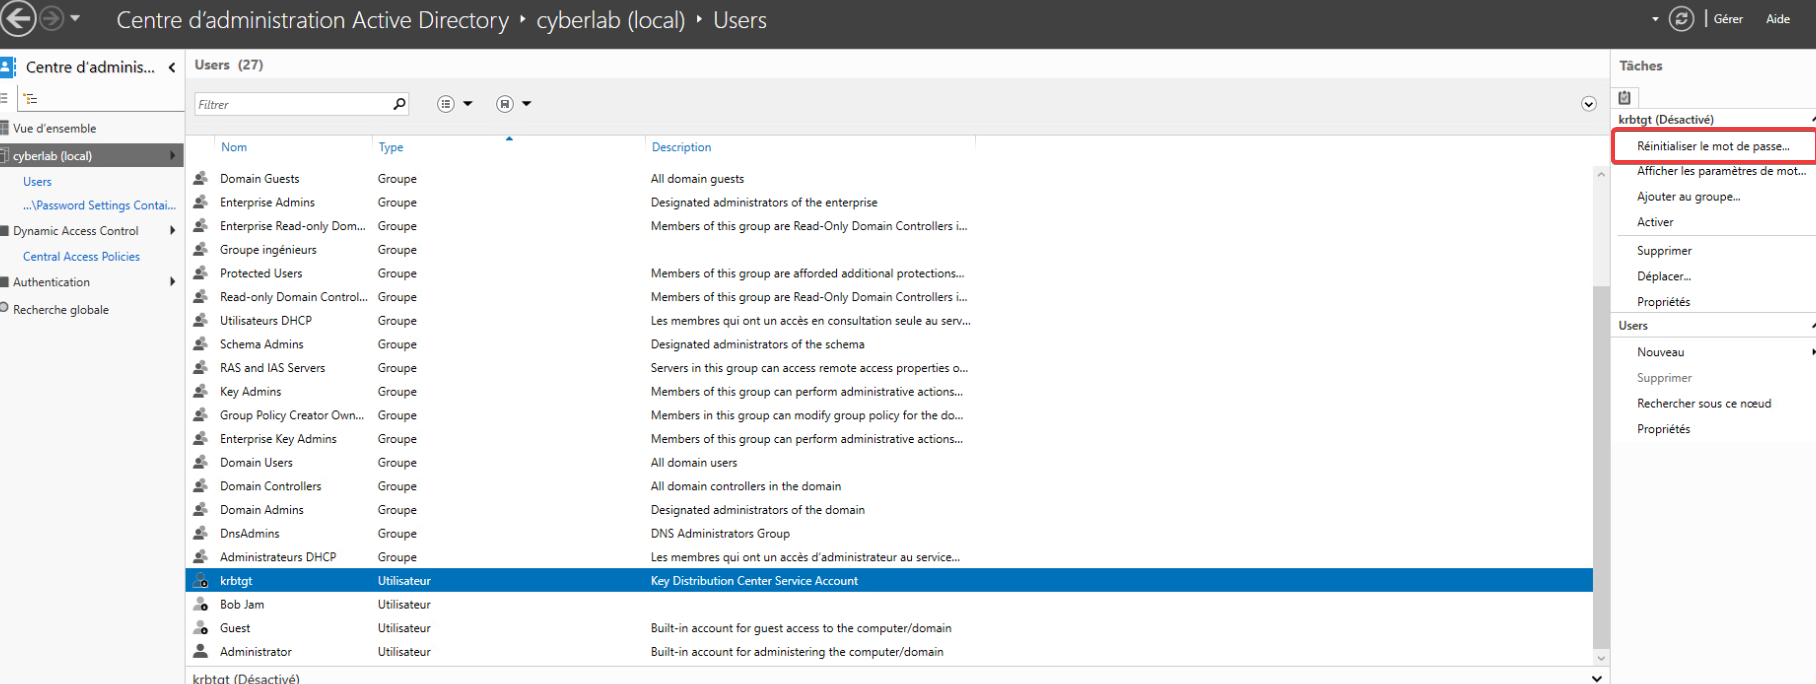Select the Administrator user icon
This screenshot has height=684, width=1816.
(x=201, y=652)
